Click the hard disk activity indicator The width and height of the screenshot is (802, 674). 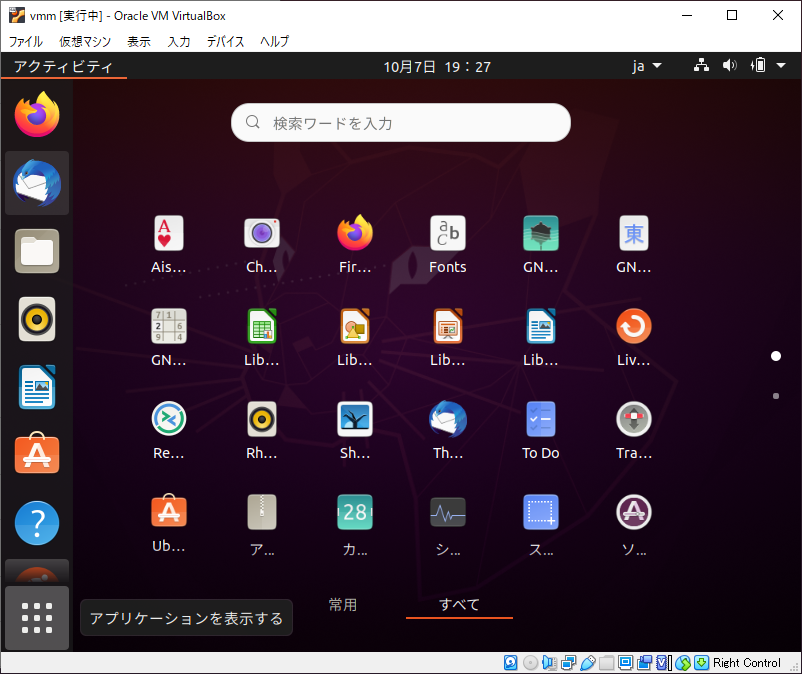510,663
